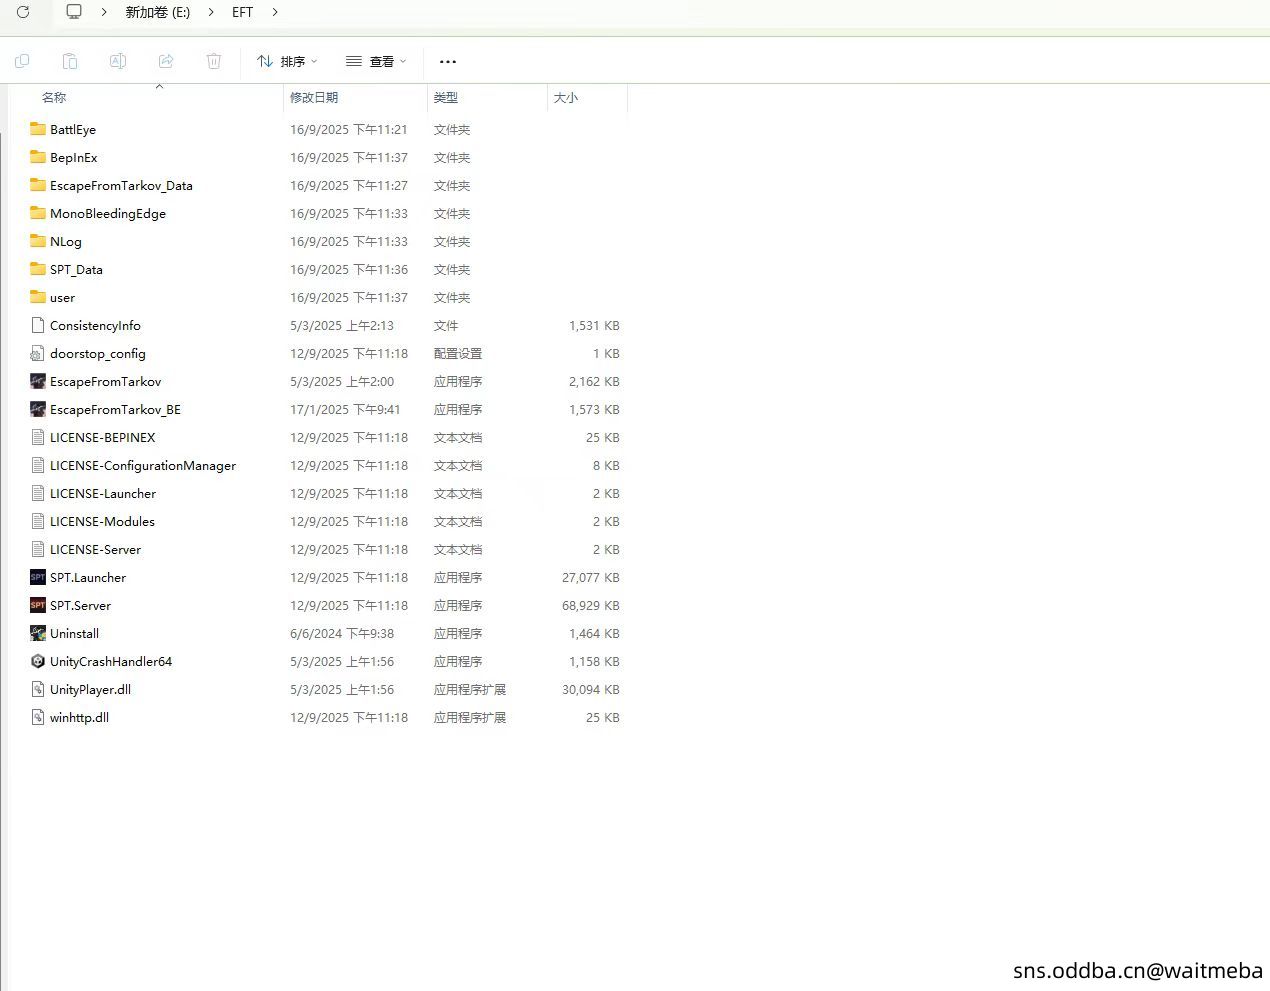Click the This PC monitor icon
The width and height of the screenshot is (1270, 991).
pyautogui.click(x=74, y=12)
